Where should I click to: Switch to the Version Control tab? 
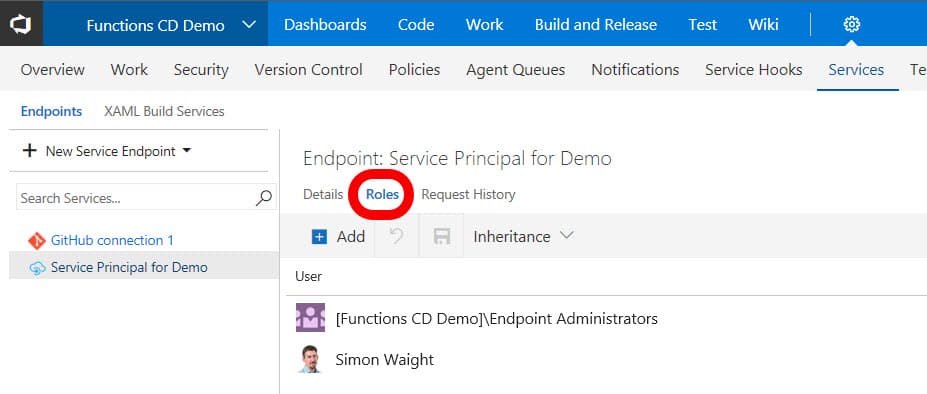309,70
